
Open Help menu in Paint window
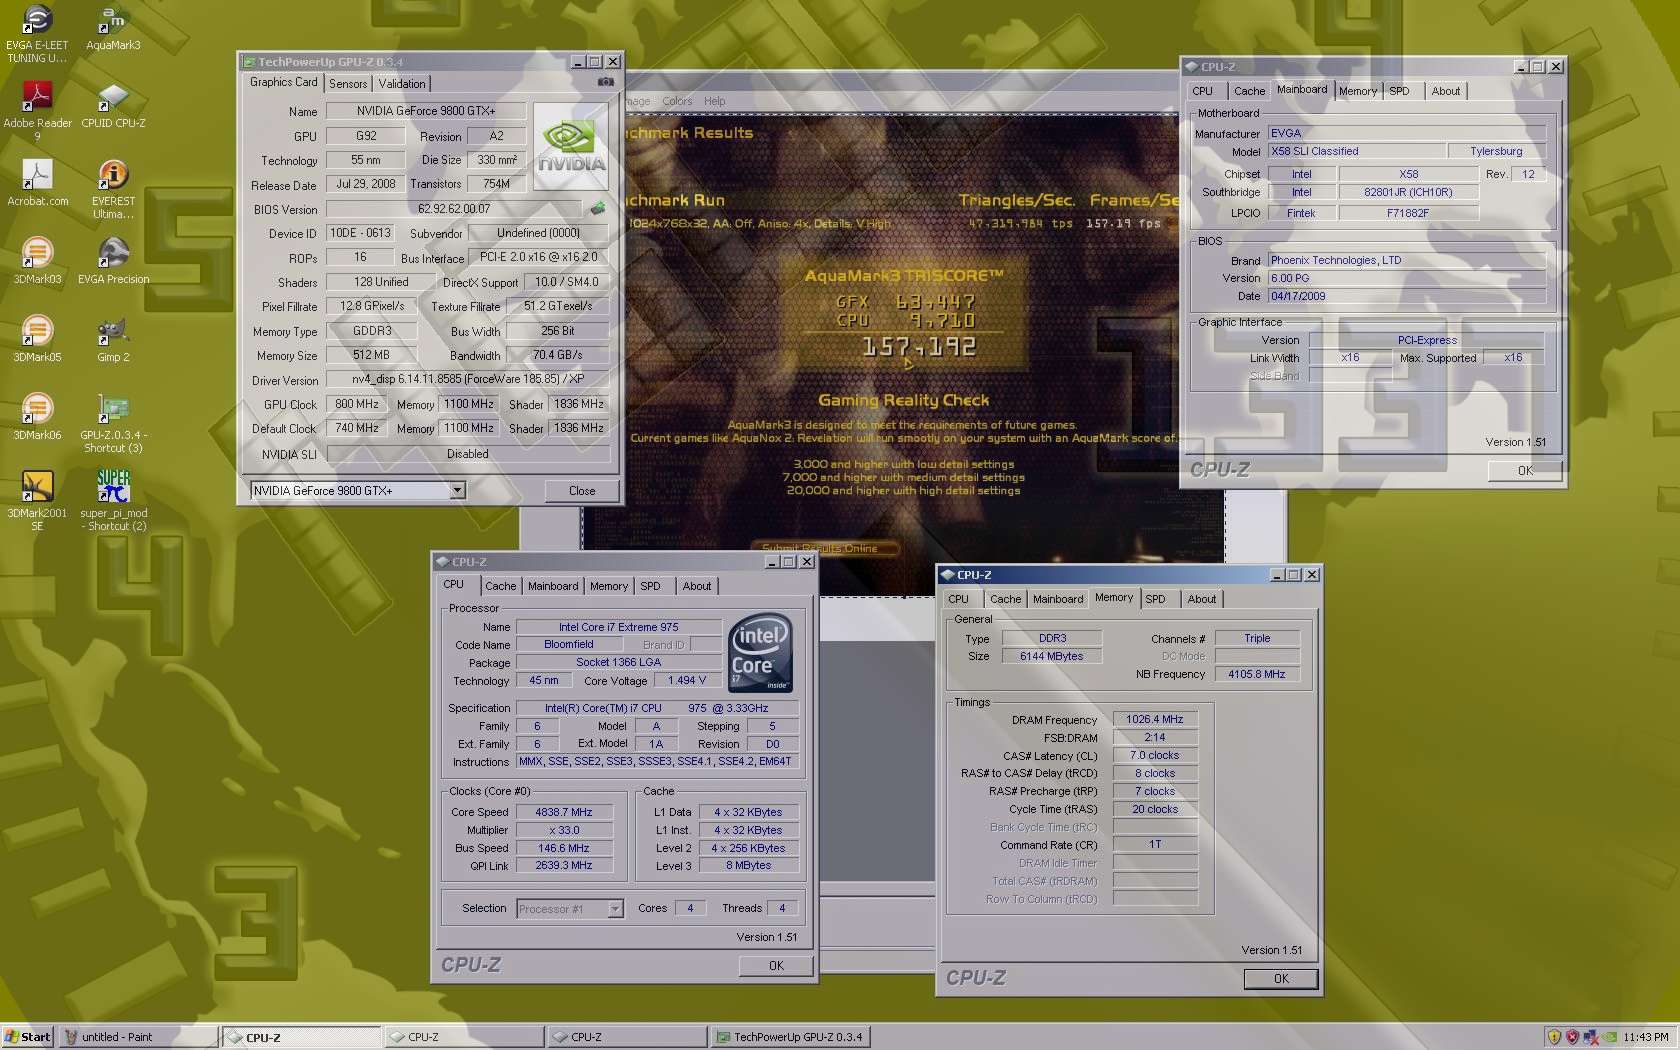[x=714, y=101]
